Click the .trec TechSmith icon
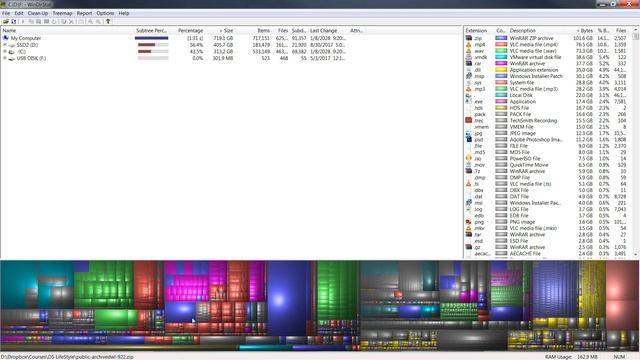 469,120
